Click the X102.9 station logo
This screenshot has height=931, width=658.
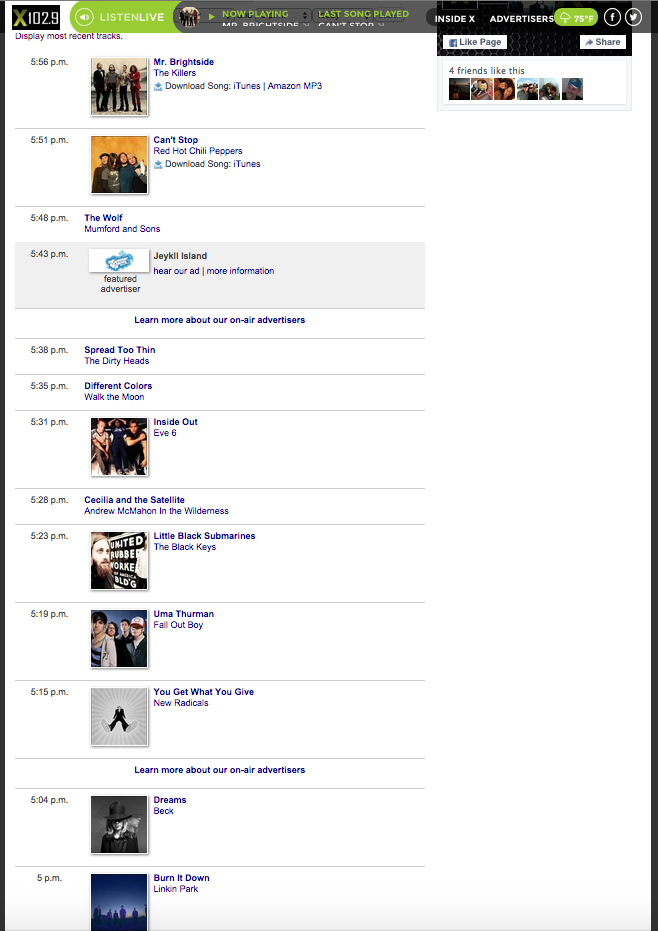36,18
